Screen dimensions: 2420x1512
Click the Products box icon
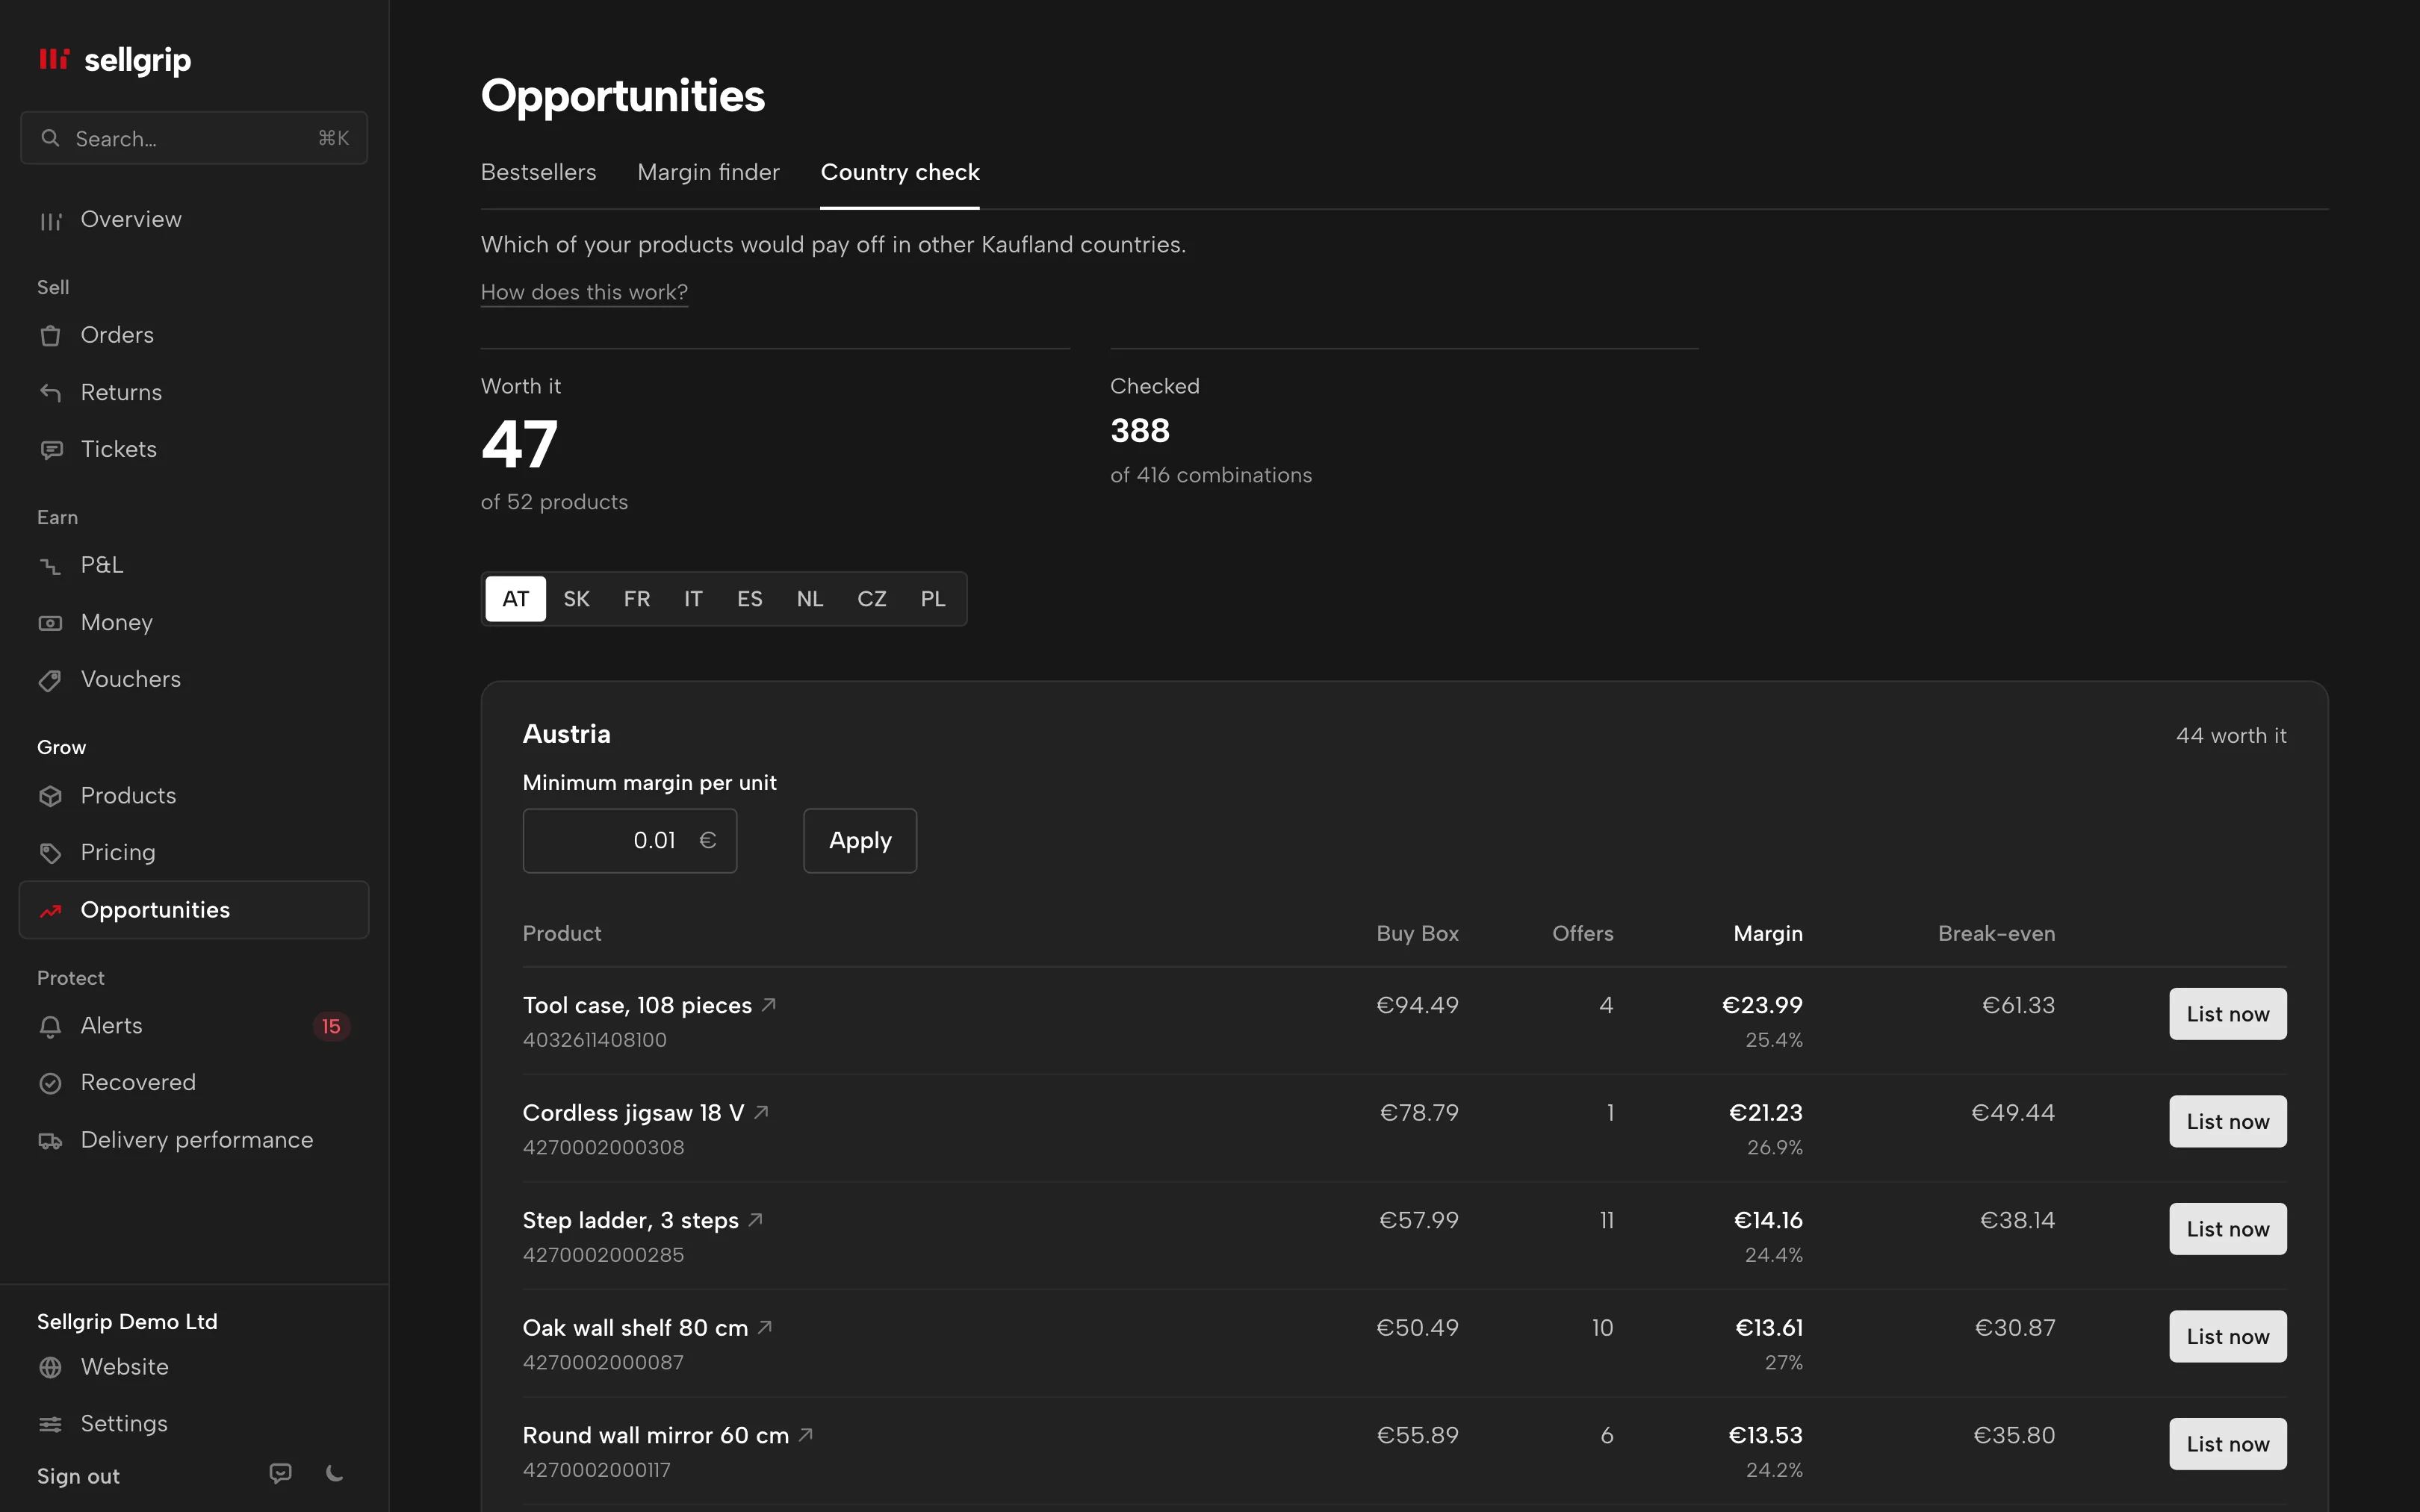click(x=50, y=796)
